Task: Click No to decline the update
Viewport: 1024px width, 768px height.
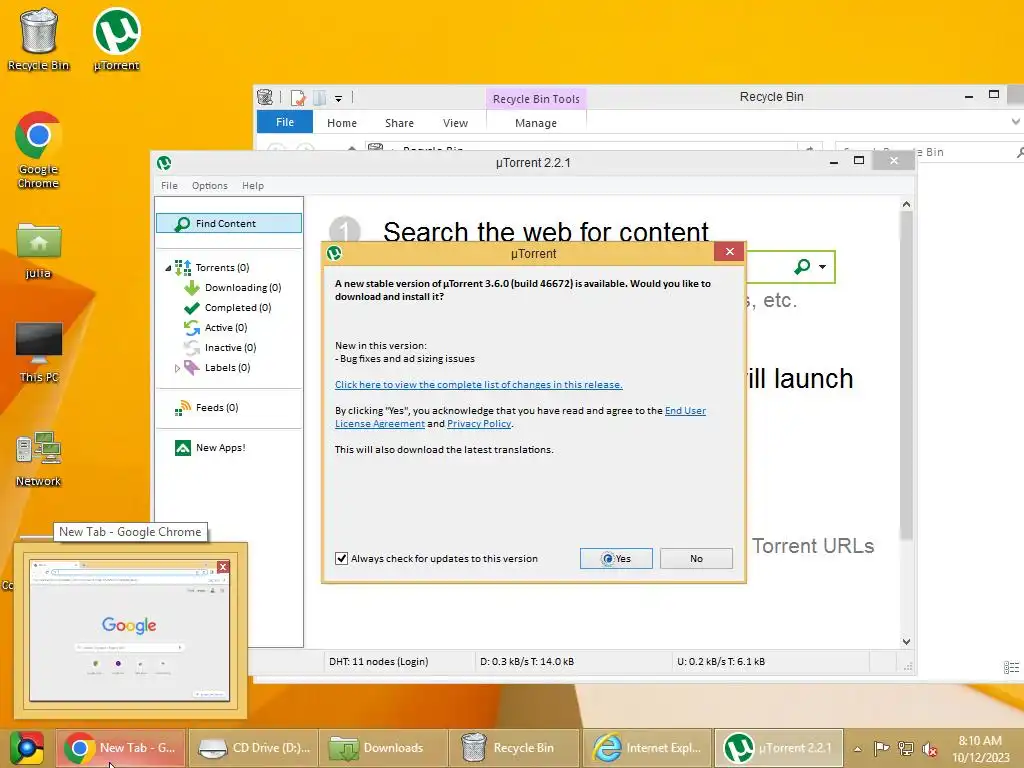Action: 696,558
